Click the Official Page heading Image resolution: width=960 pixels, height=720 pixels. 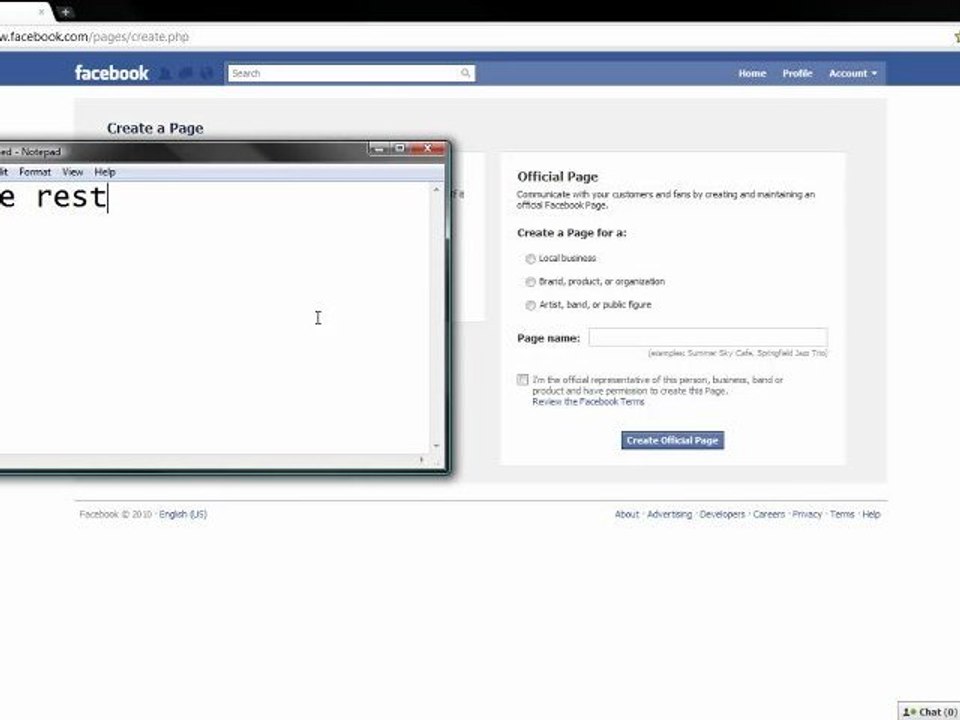[557, 177]
